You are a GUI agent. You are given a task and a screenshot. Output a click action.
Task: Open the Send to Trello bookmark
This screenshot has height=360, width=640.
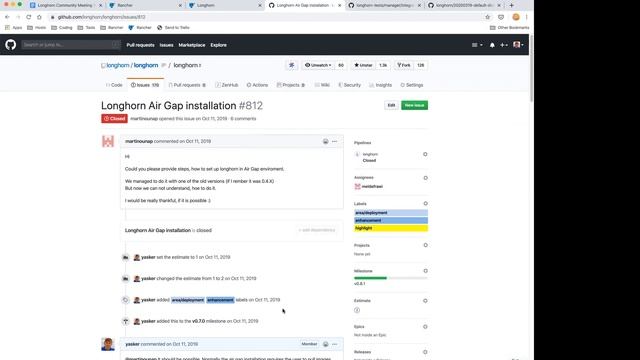pos(173,27)
